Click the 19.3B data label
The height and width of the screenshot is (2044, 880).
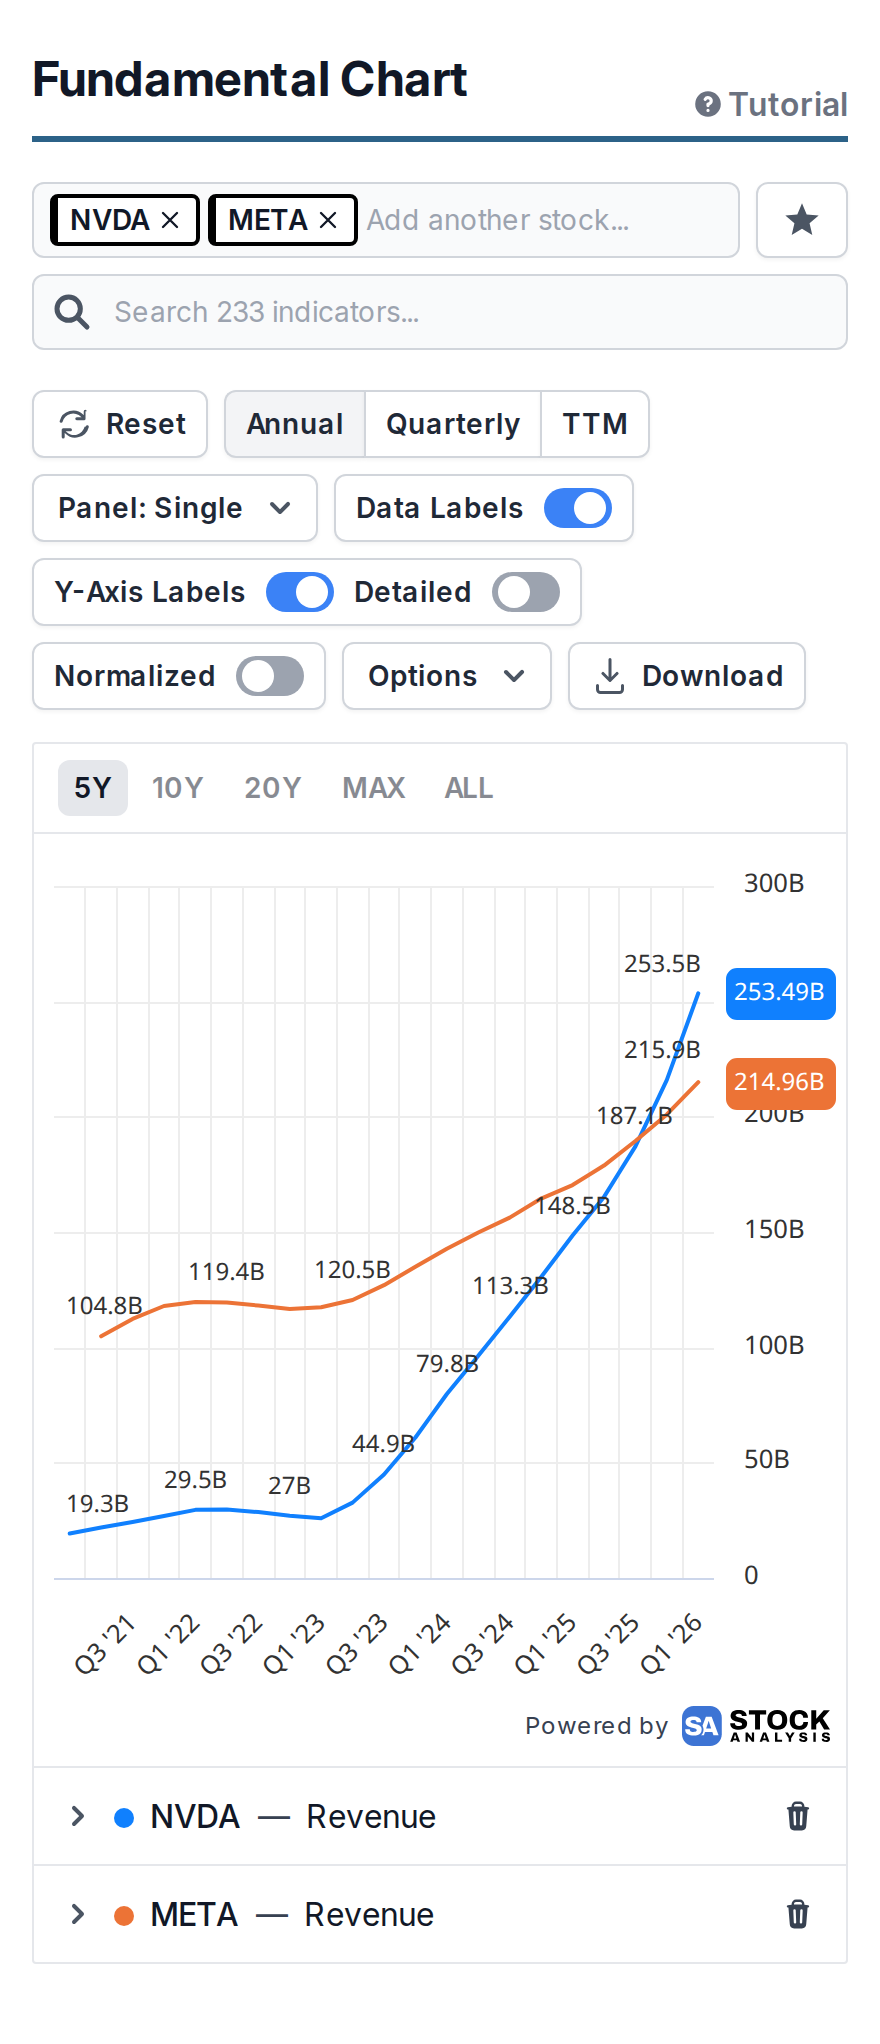tap(97, 1504)
